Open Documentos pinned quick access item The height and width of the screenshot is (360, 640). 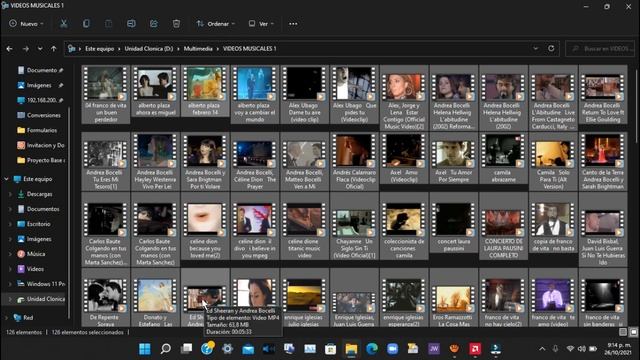pos(40,70)
